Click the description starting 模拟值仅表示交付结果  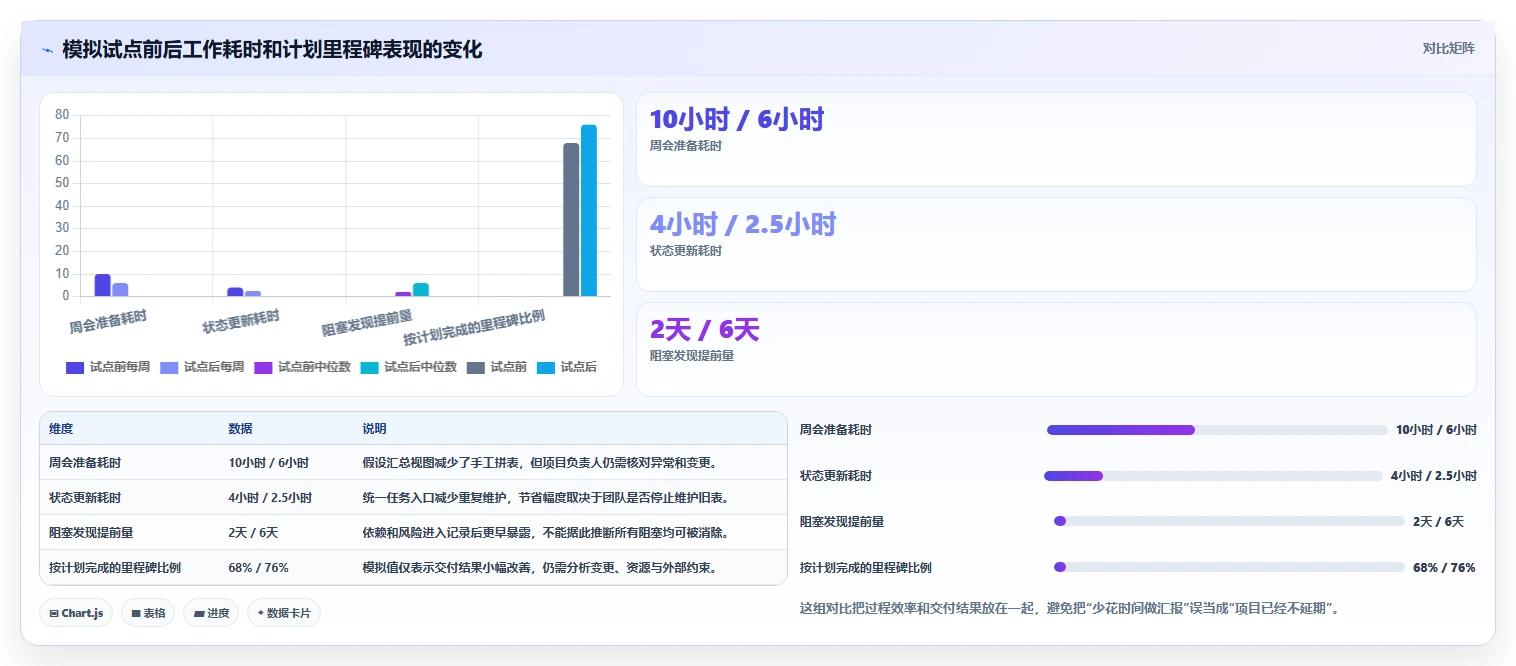540,567
